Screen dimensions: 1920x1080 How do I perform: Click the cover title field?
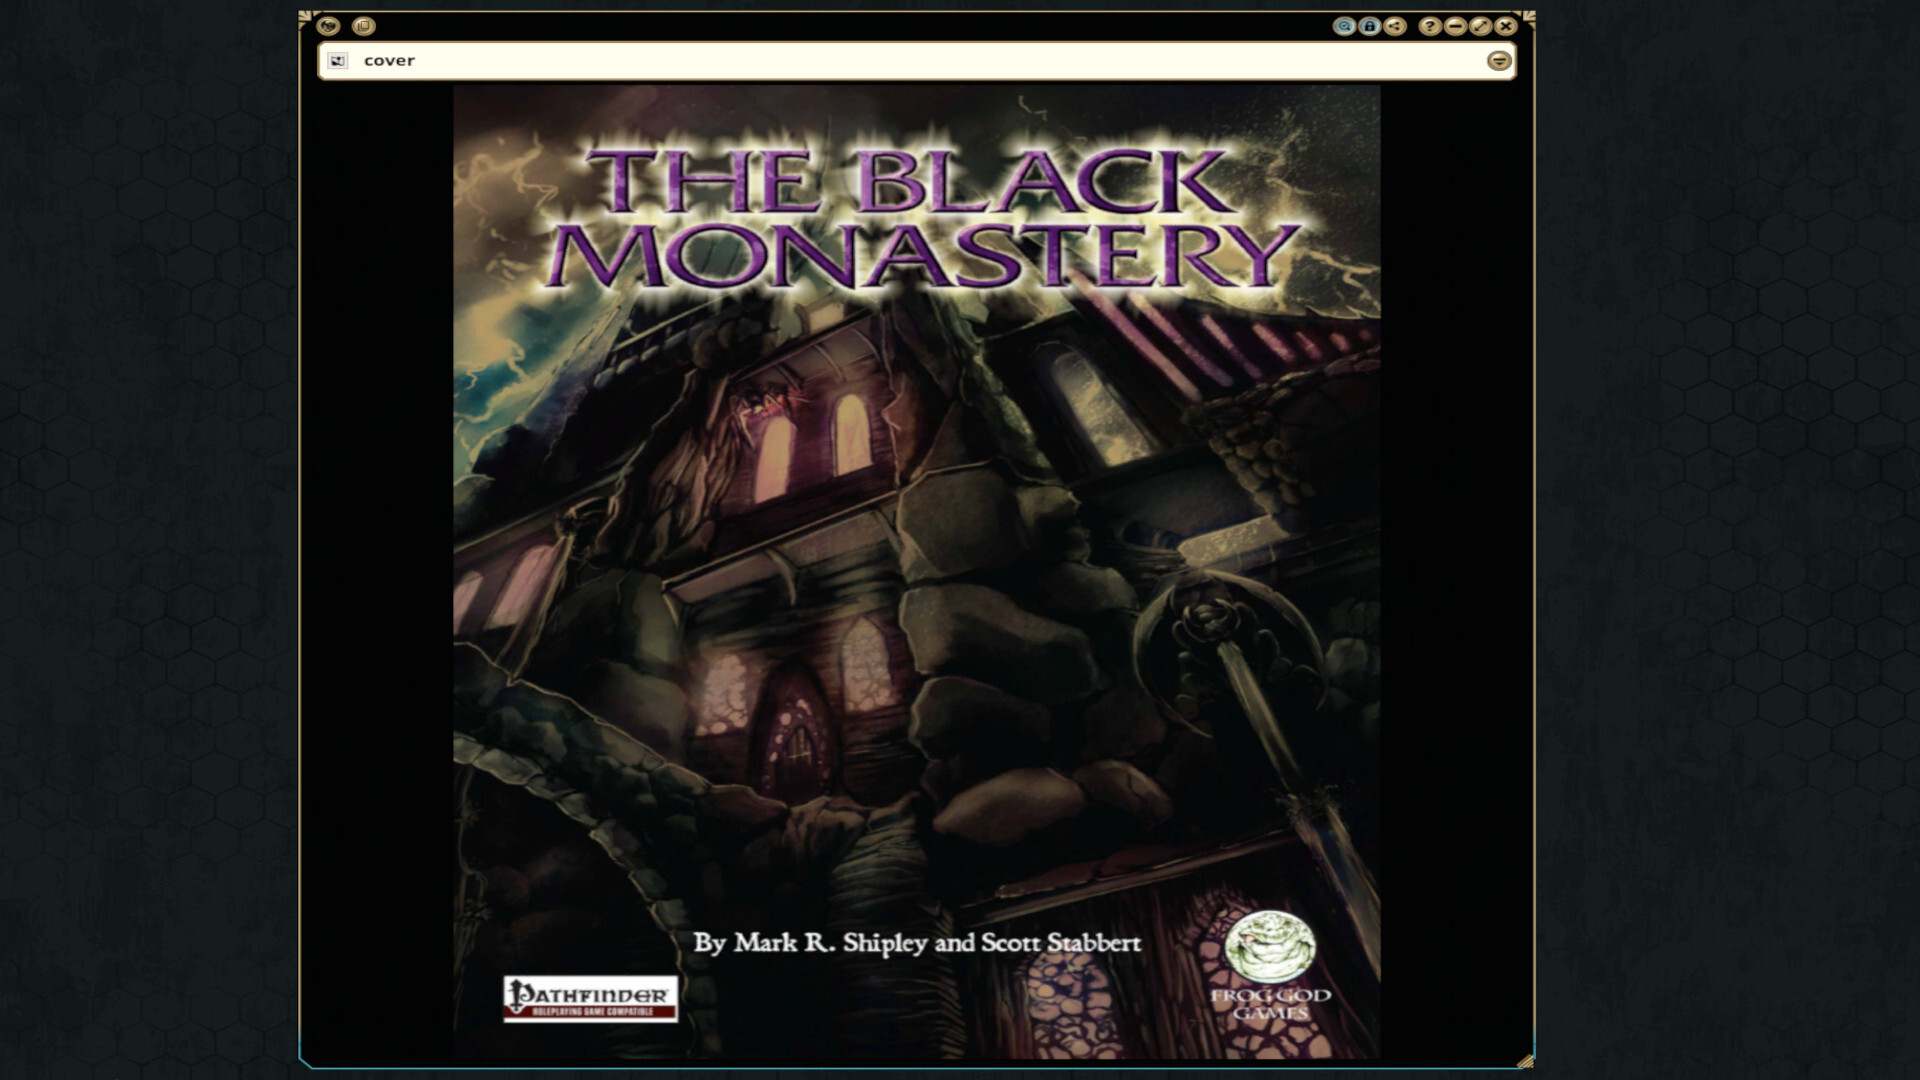click(917, 61)
